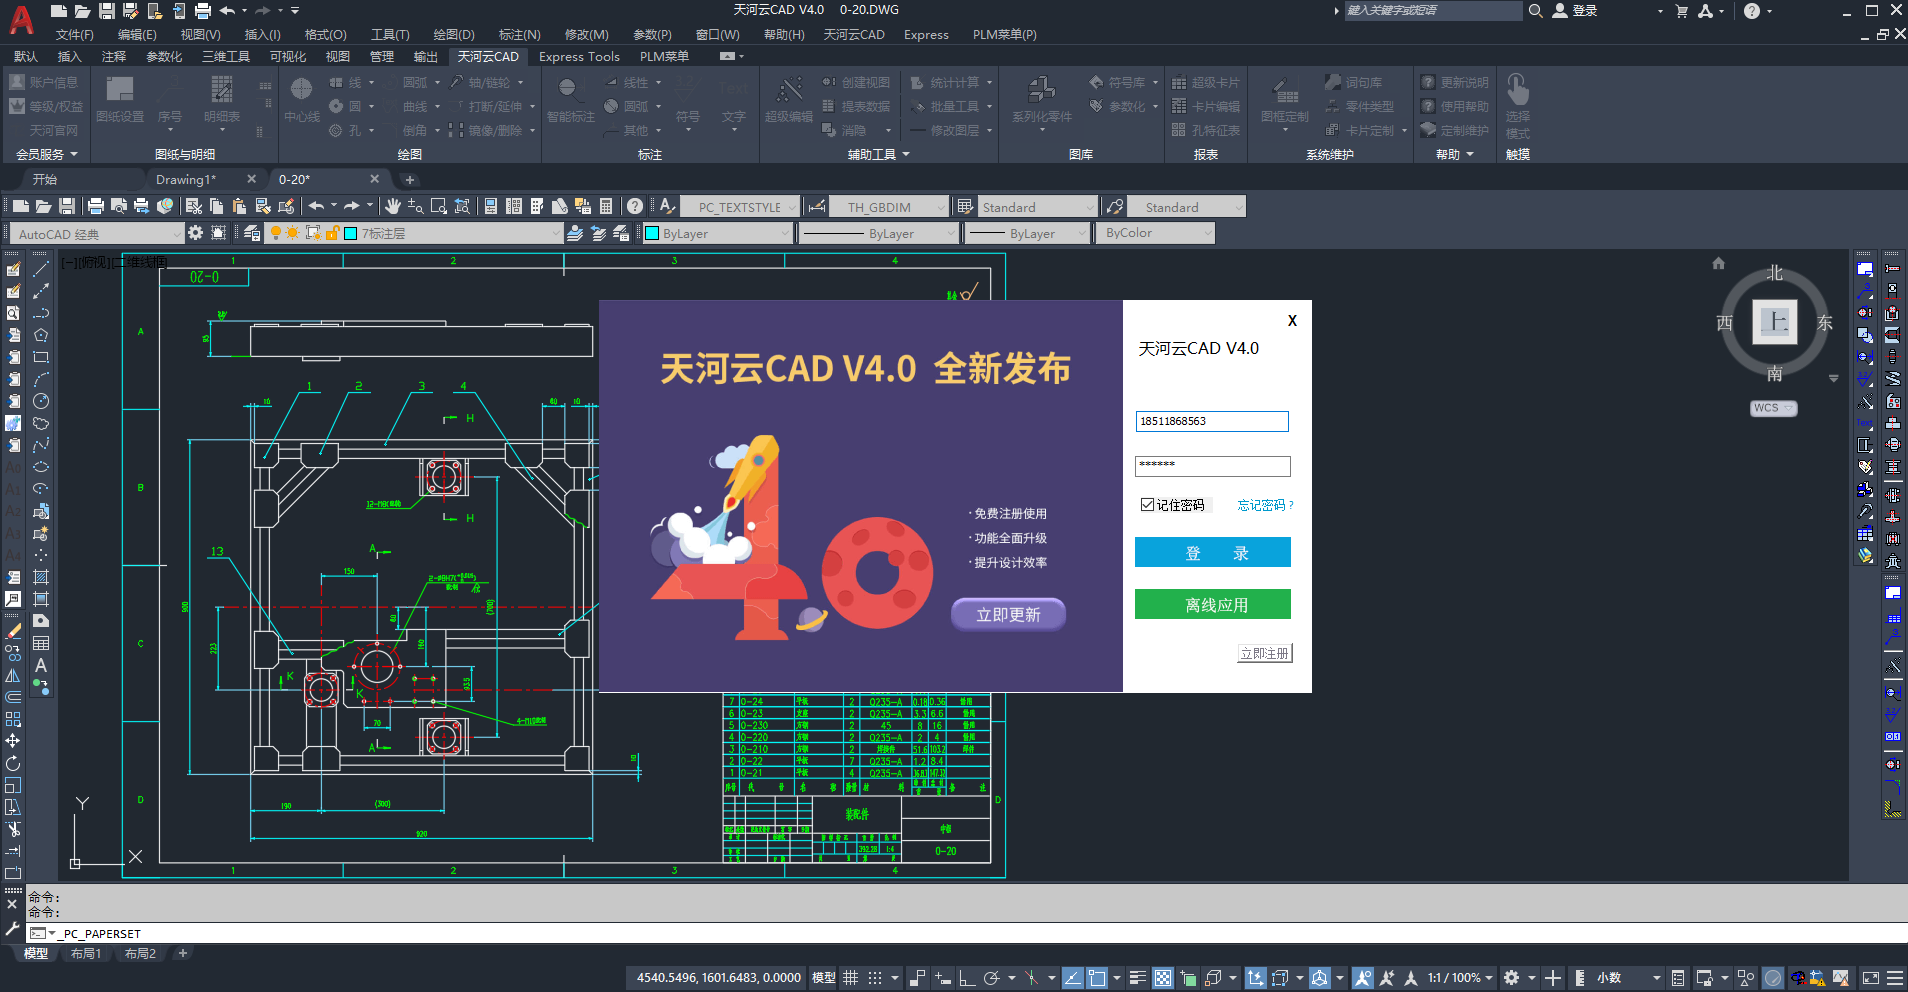The image size is (1908, 992).
Task: Click the 立即注册 register button
Action: coord(1265,653)
